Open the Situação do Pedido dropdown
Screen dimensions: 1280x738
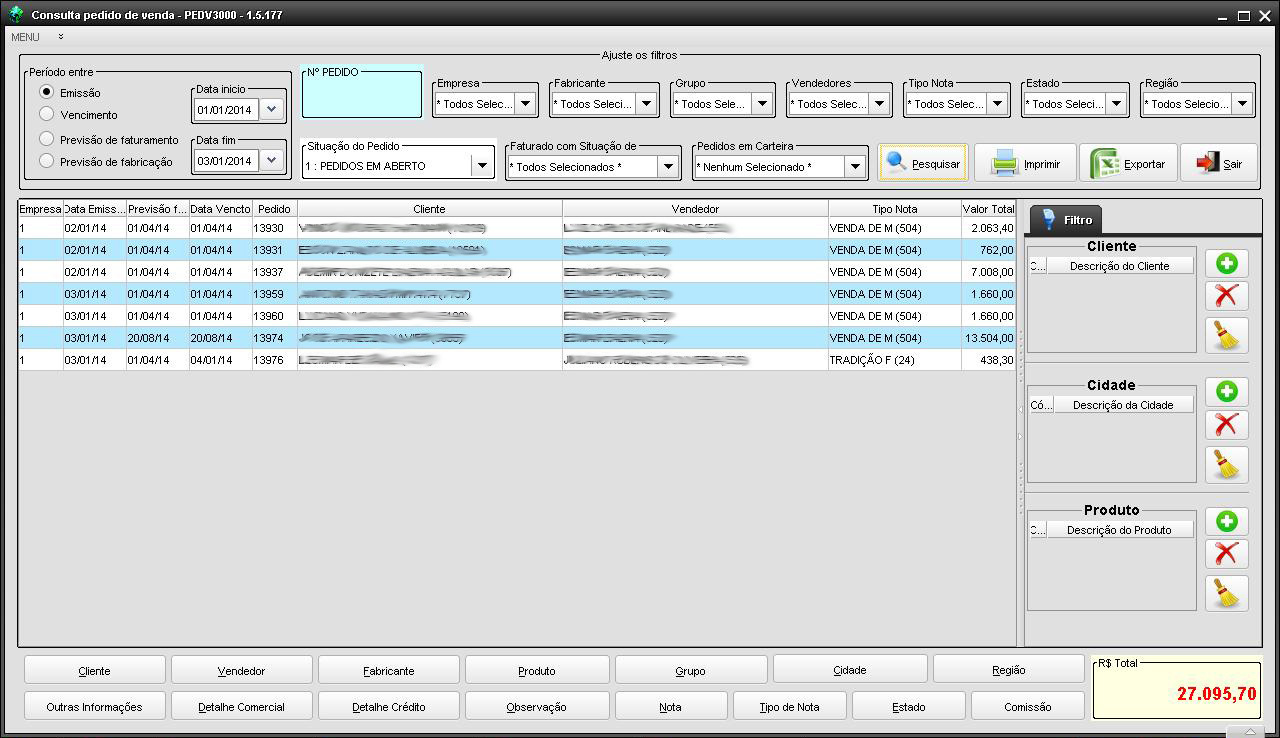tap(482, 166)
